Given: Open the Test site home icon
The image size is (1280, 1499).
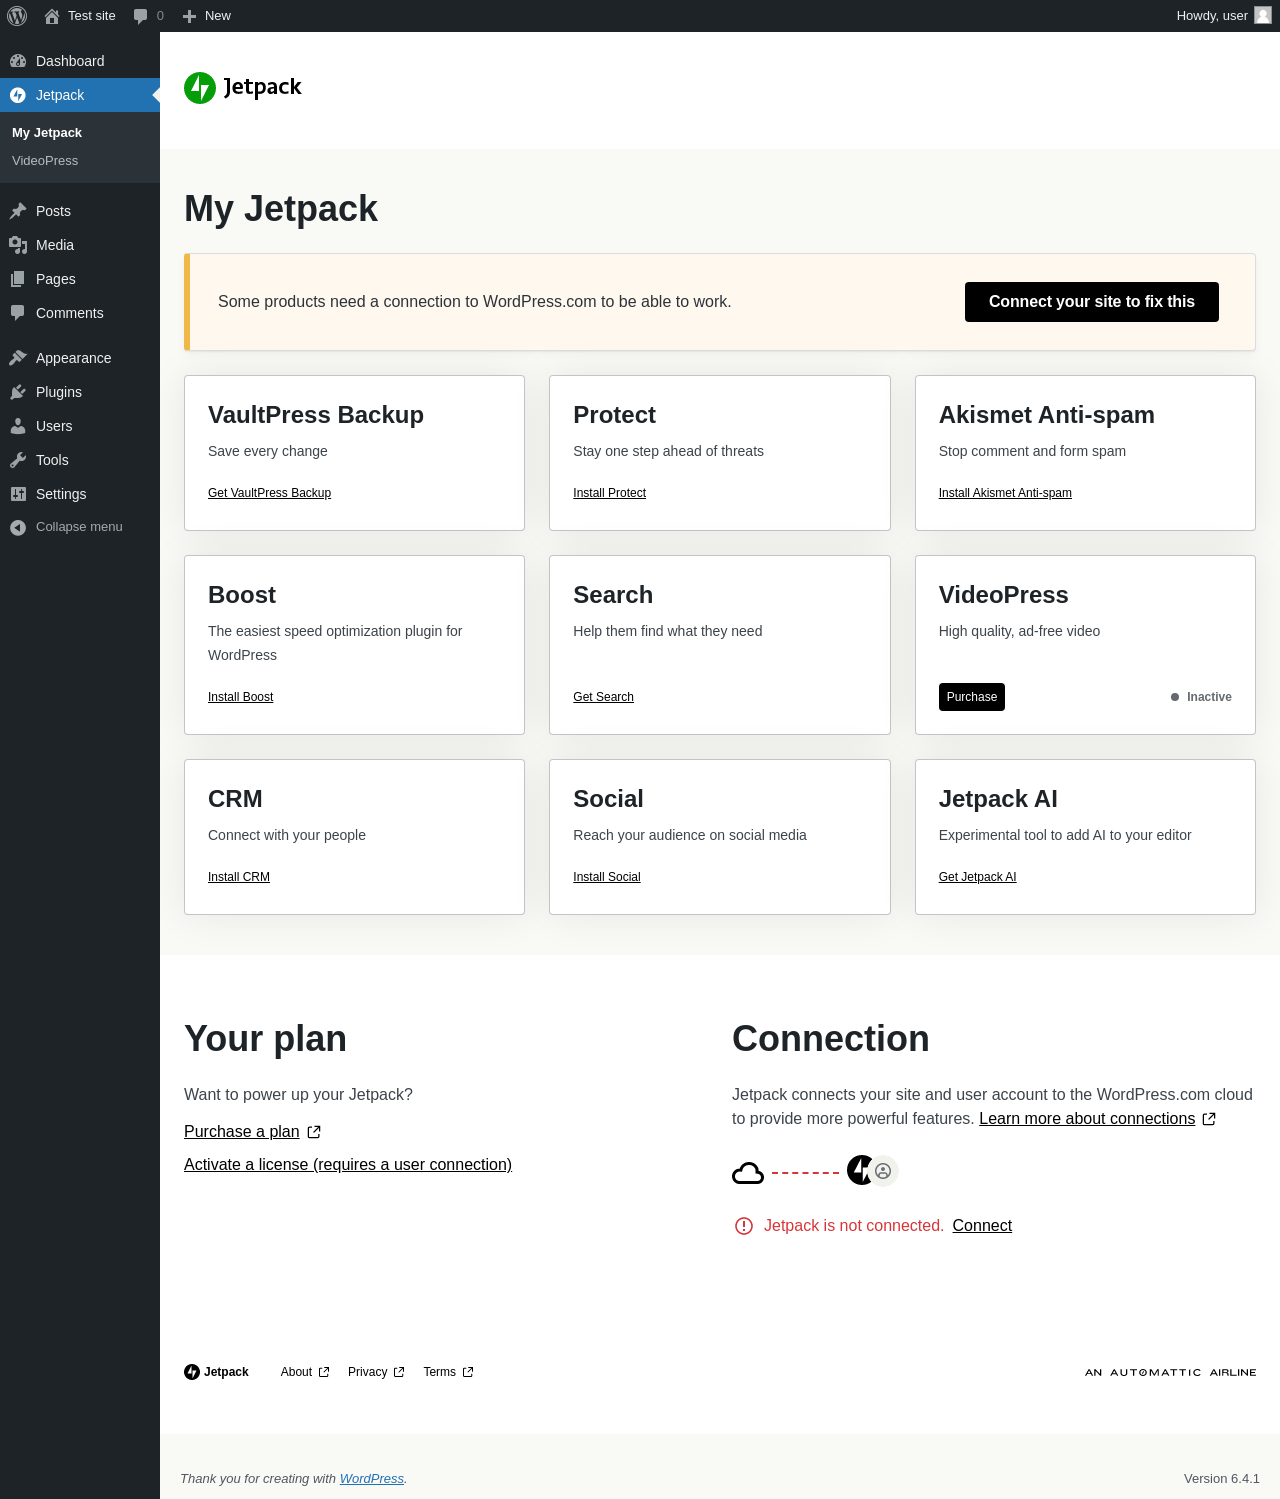Looking at the screenshot, I should point(52,16).
